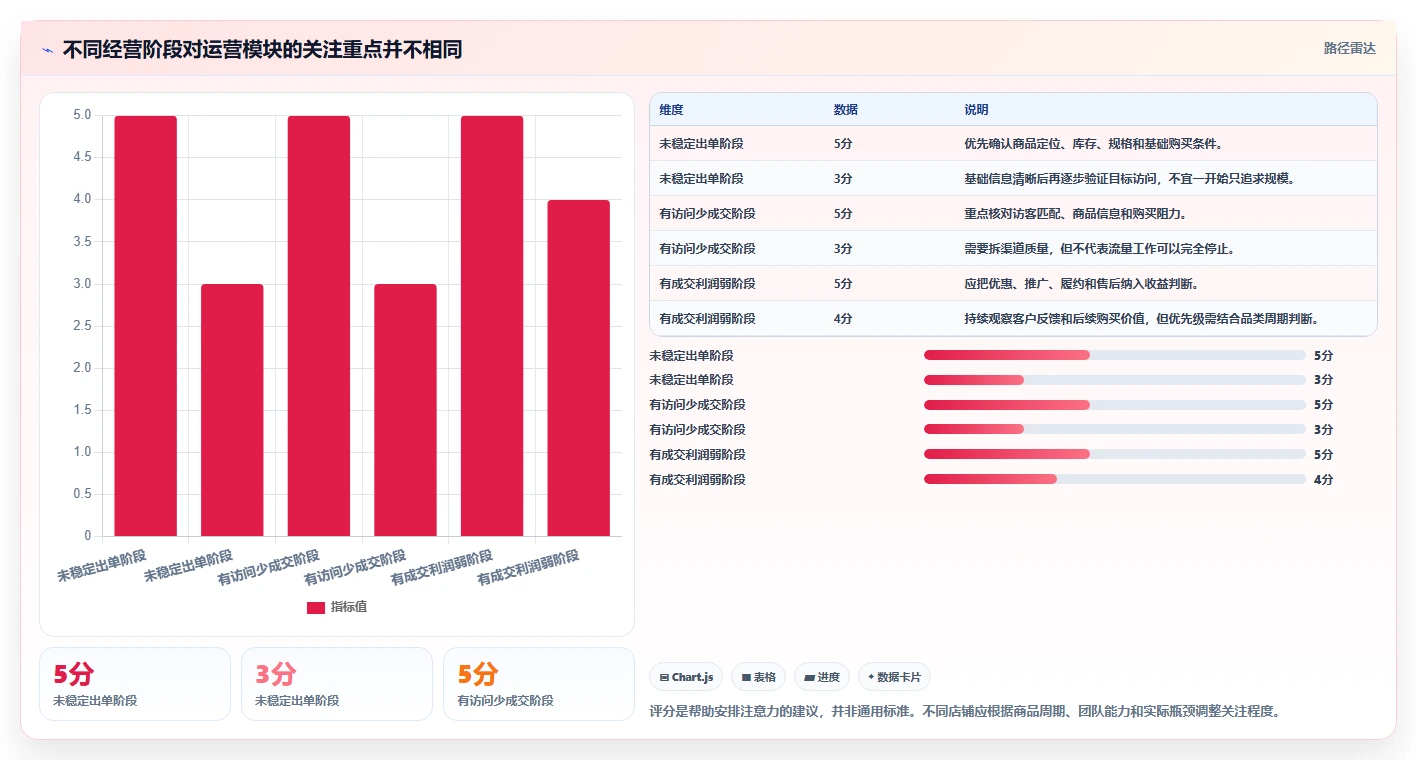Click the 有访问少成交阶段 chart bar reaching 3.0
1417x760 pixels.
[x=405, y=410]
